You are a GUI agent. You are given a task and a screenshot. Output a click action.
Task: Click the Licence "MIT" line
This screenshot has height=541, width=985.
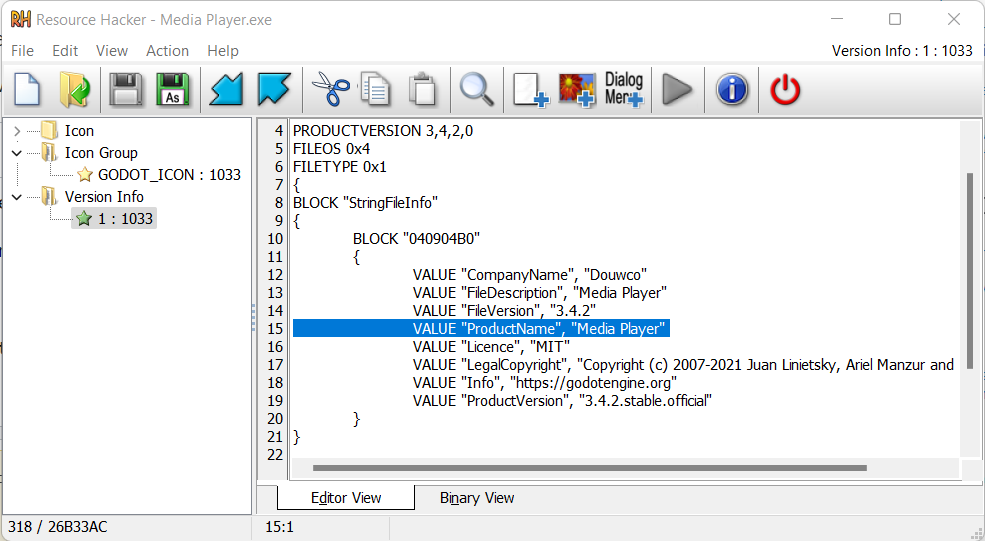491,347
